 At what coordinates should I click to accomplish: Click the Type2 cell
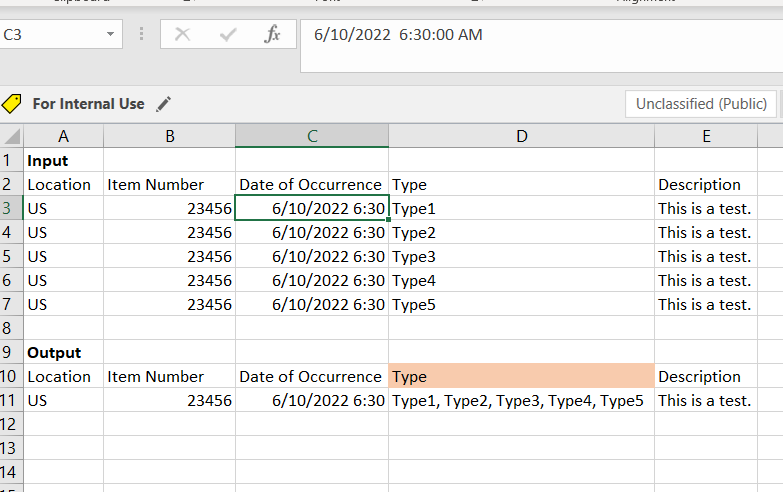(521, 232)
